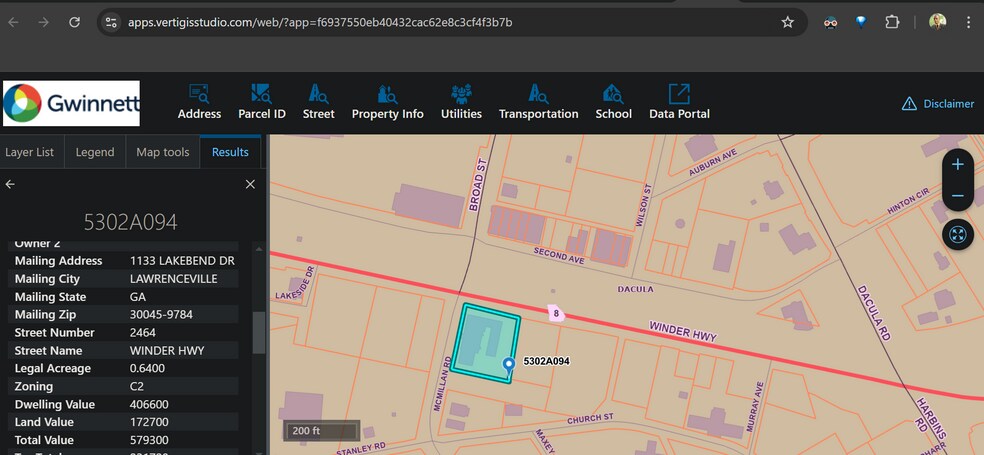Screen dimensions: 984x455
Task: Click the Property Info tool
Action: (387, 103)
